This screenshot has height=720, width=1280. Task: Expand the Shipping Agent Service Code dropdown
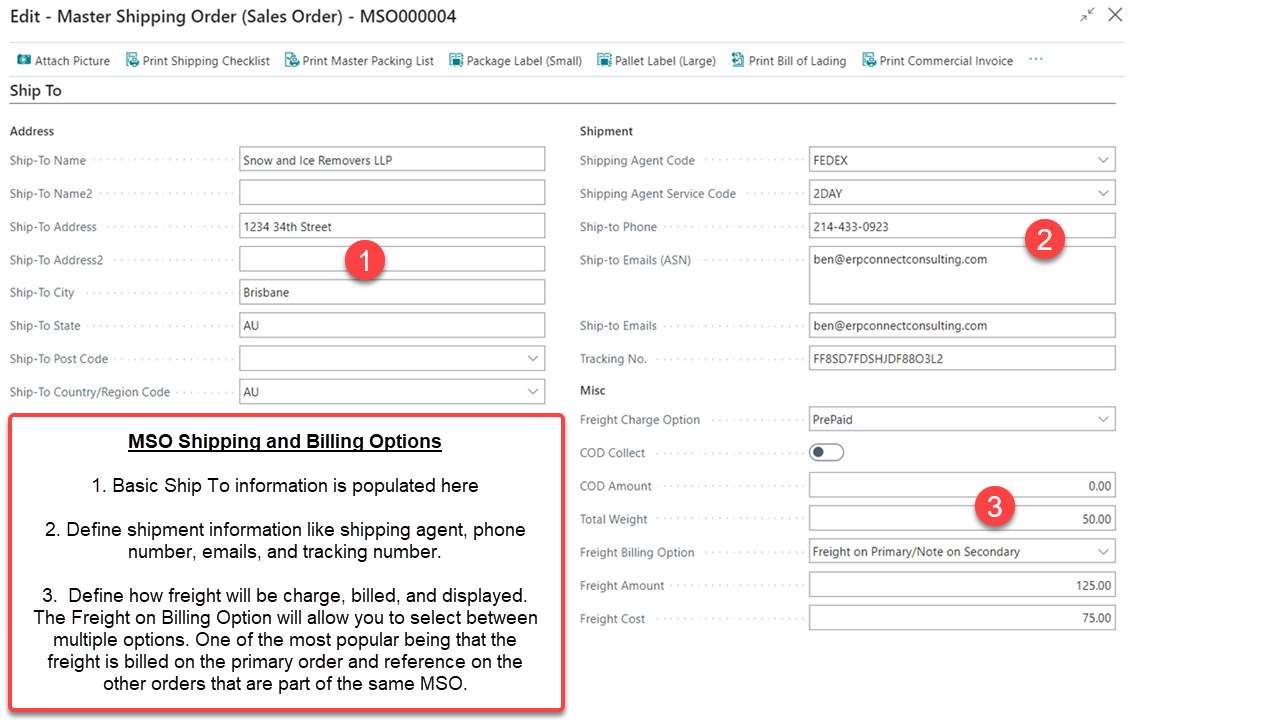point(1103,193)
